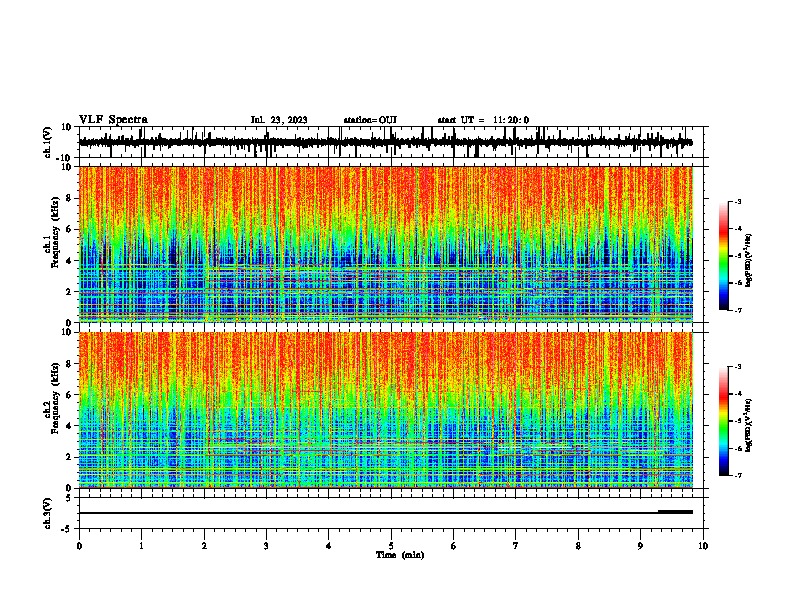Click the log(PSD) label beside the ch.2 colorbar
792x612 pixels.
click(x=748, y=425)
